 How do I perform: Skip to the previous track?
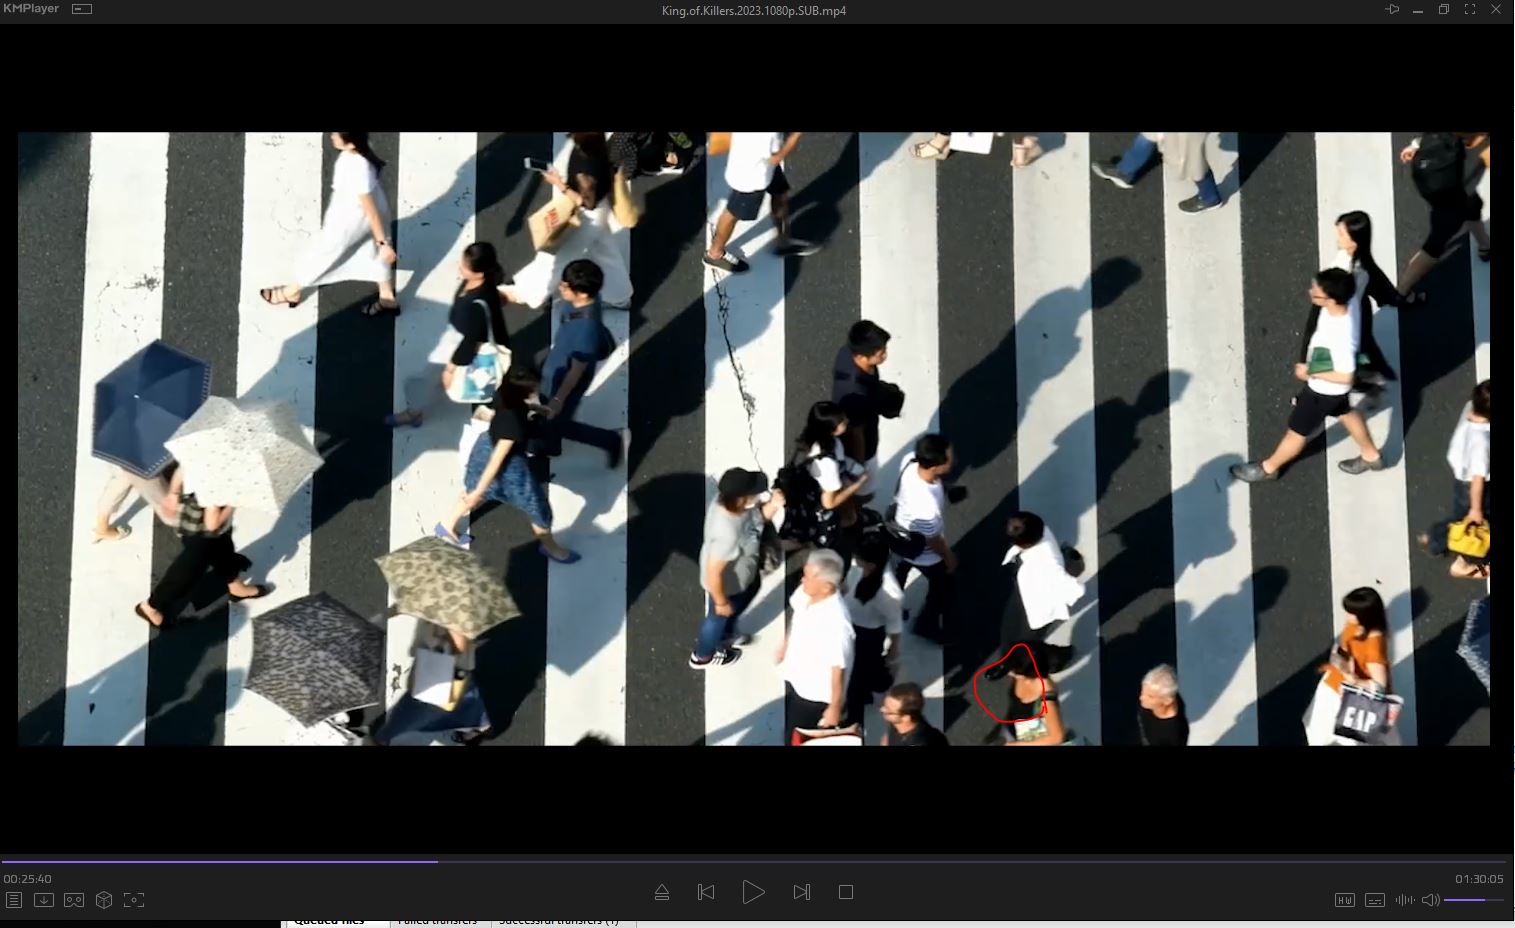click(x=706, y=892)
